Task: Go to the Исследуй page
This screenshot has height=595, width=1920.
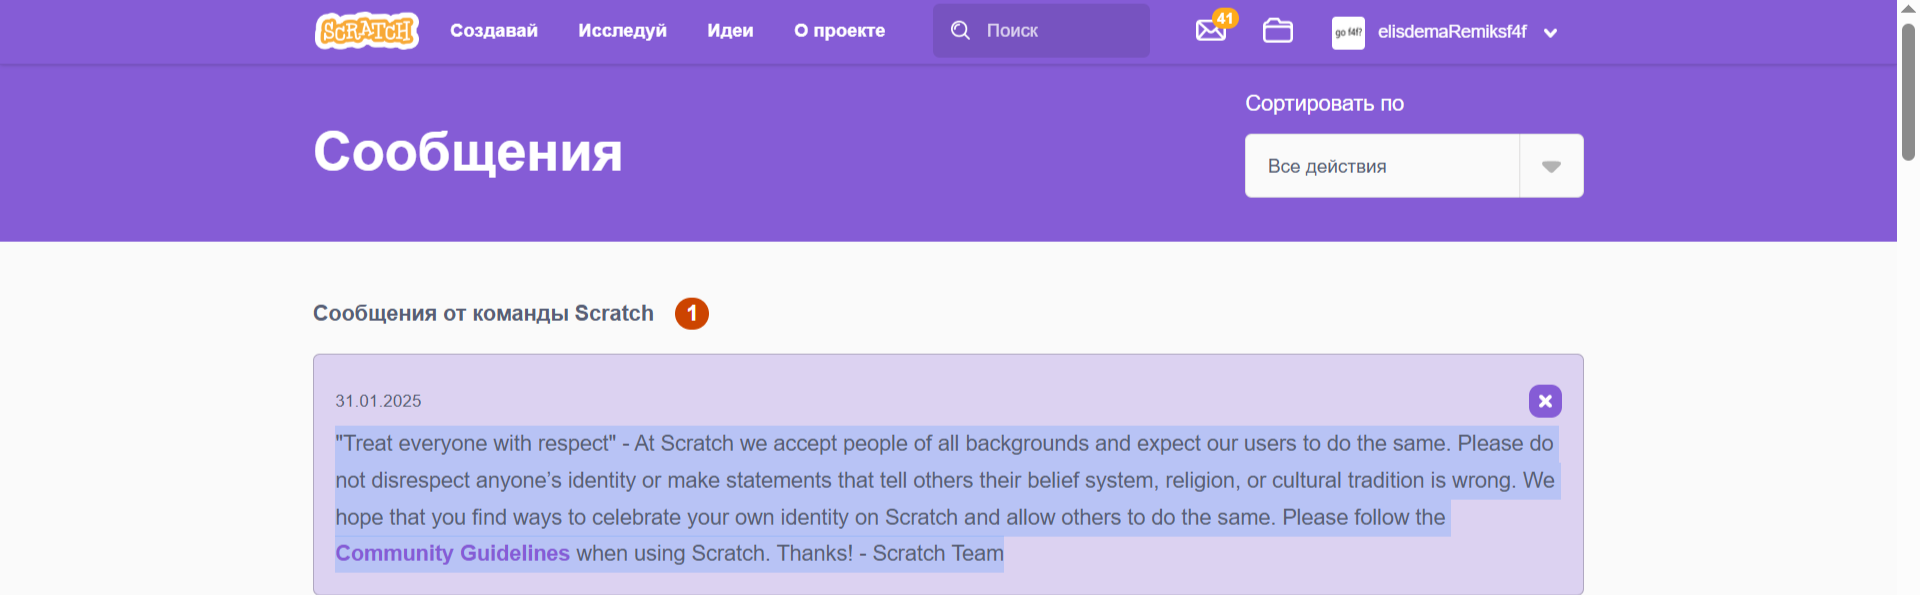Action: coord(622,31)
